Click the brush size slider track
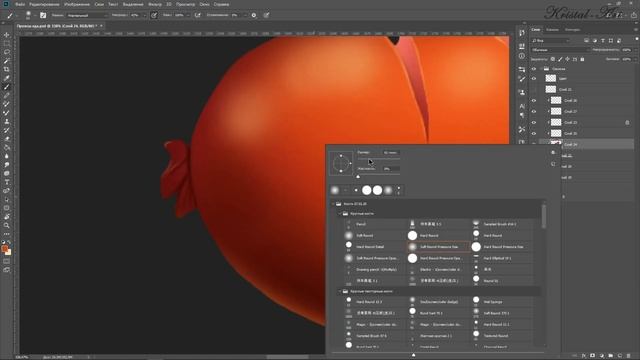The height and width of the screenshot is (360, 640). 379,160
